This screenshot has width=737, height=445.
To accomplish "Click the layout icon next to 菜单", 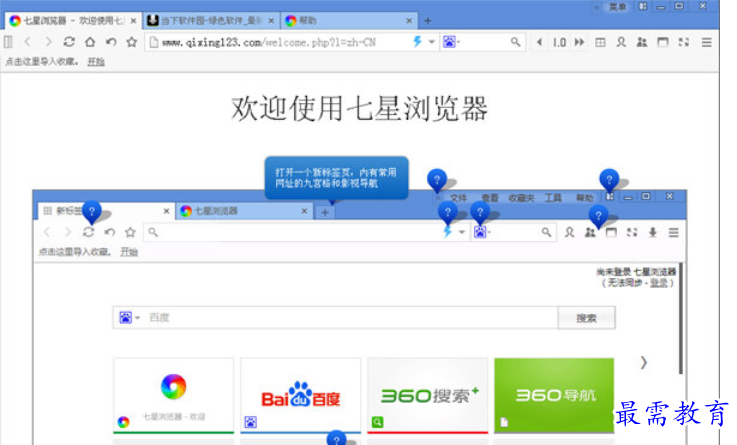I will (x=643, y=7).
